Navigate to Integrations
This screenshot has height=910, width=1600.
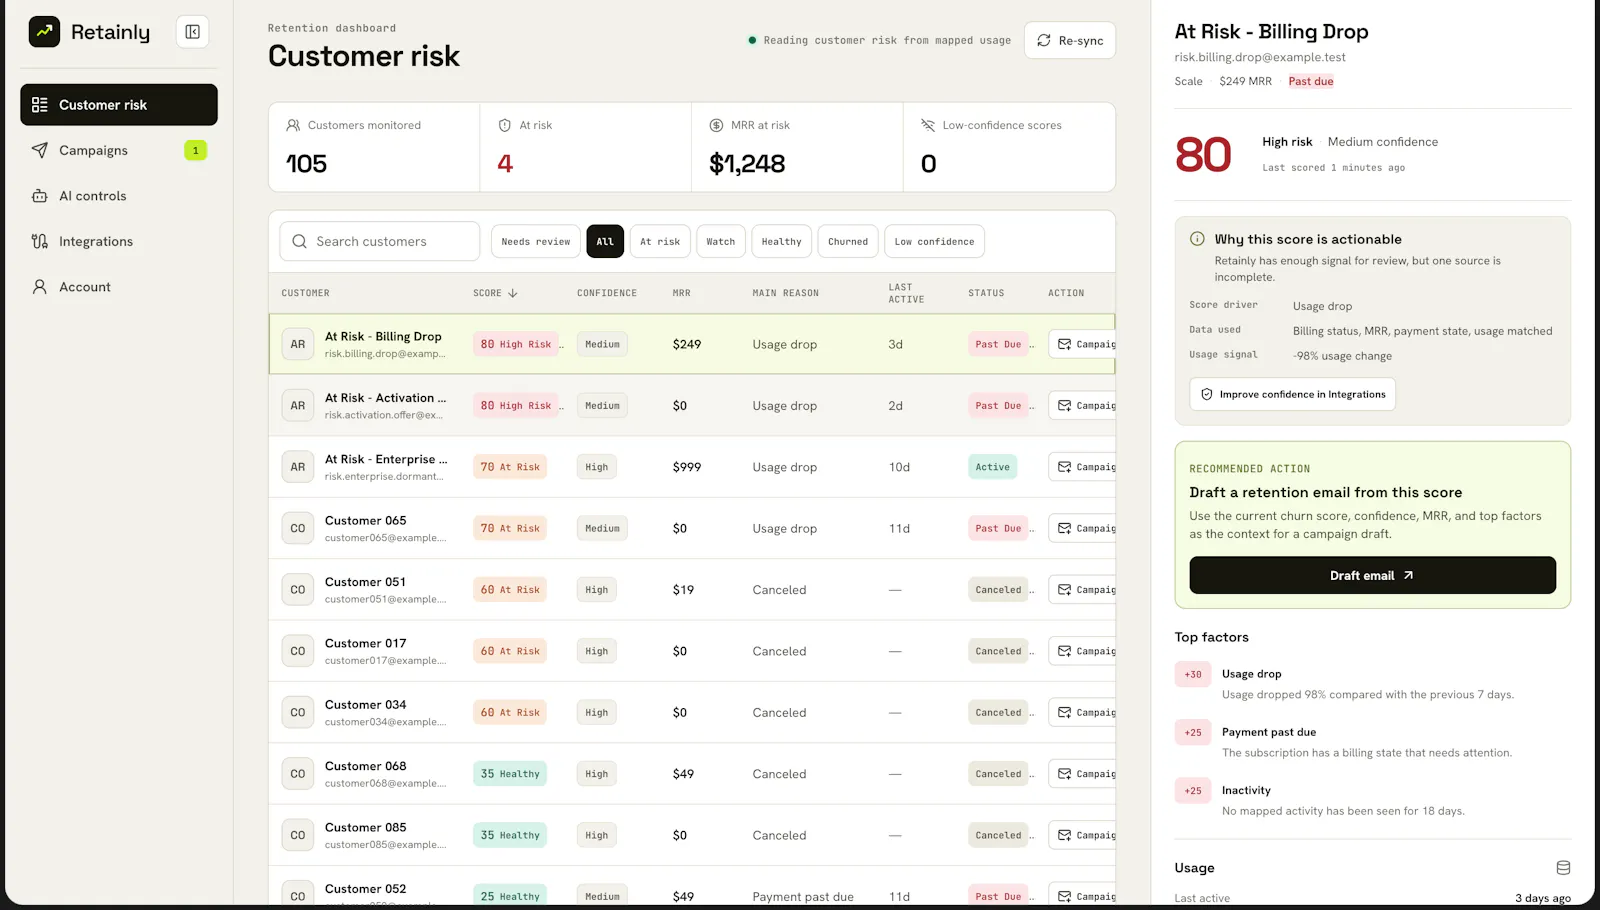pyautogui.click(x=119, y=241)
